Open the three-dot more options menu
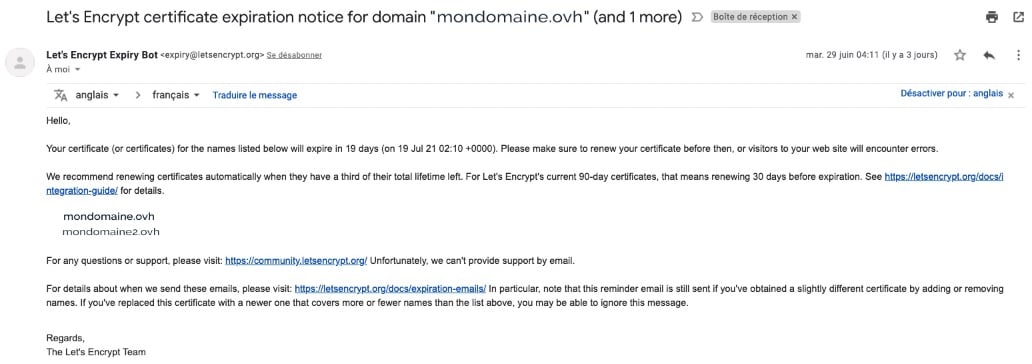This screenshot has height=364, width=1032. [x=1018, y=55]
